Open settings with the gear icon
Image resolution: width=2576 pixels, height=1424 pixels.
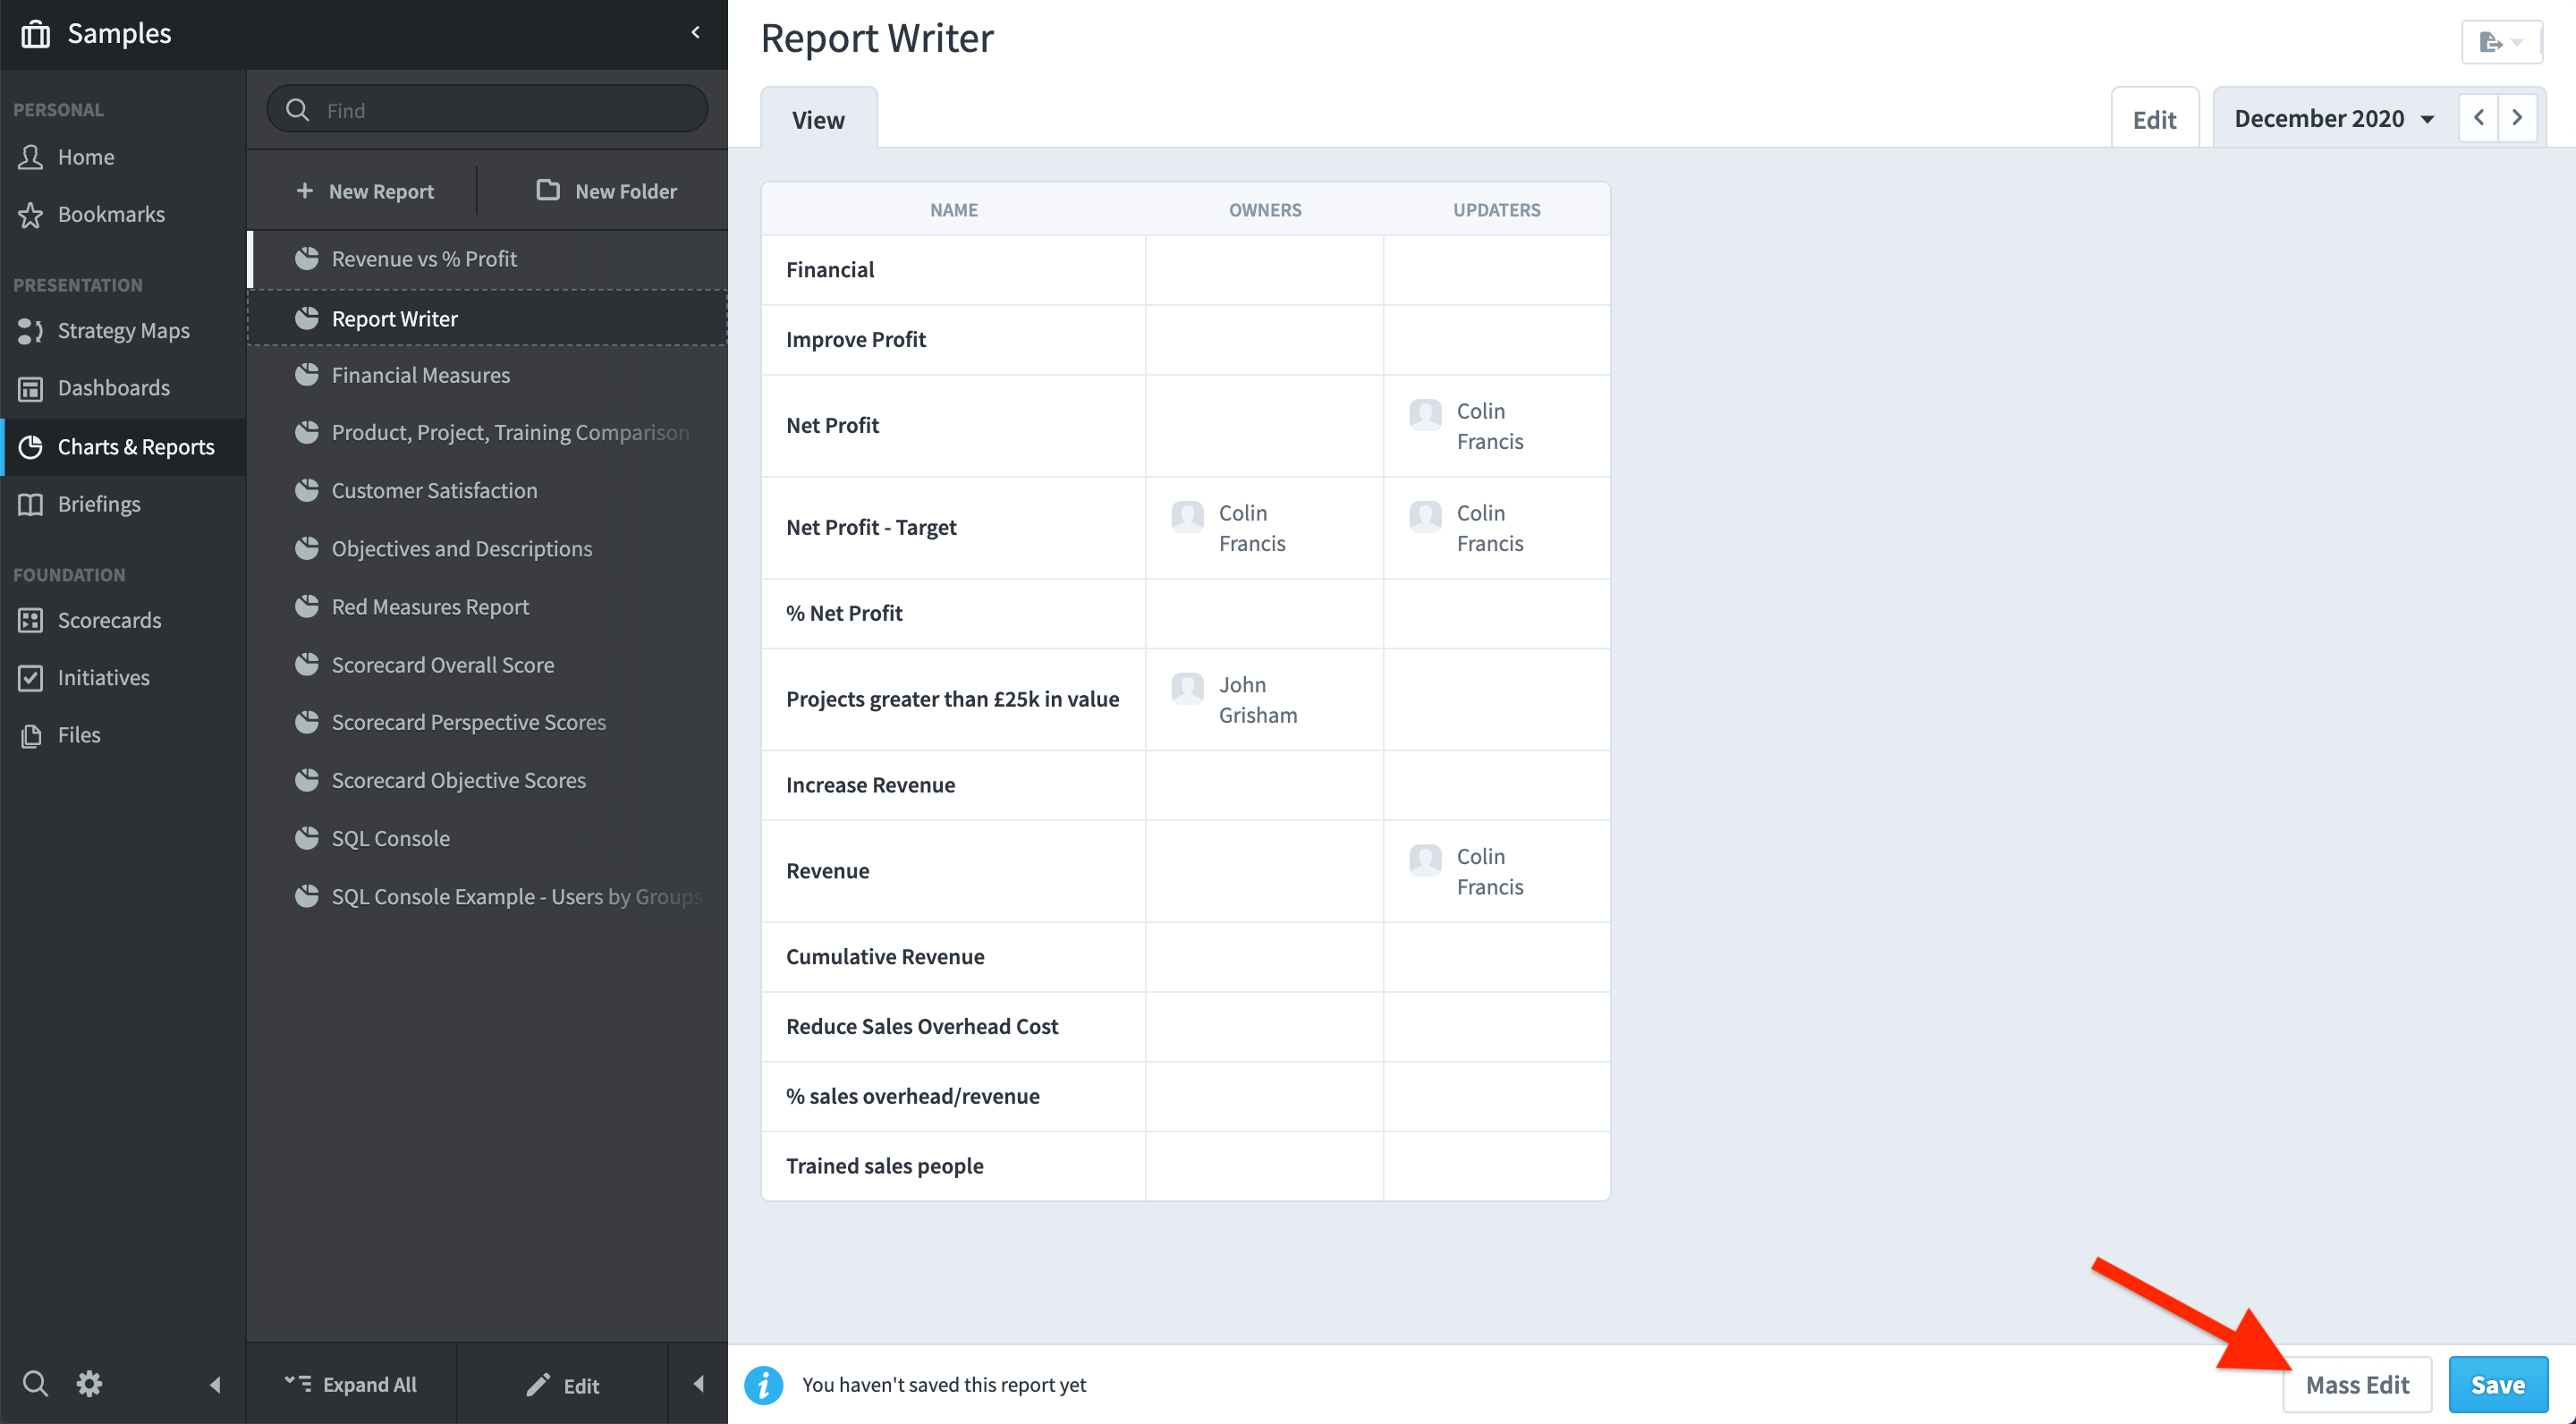(89, 1384)
